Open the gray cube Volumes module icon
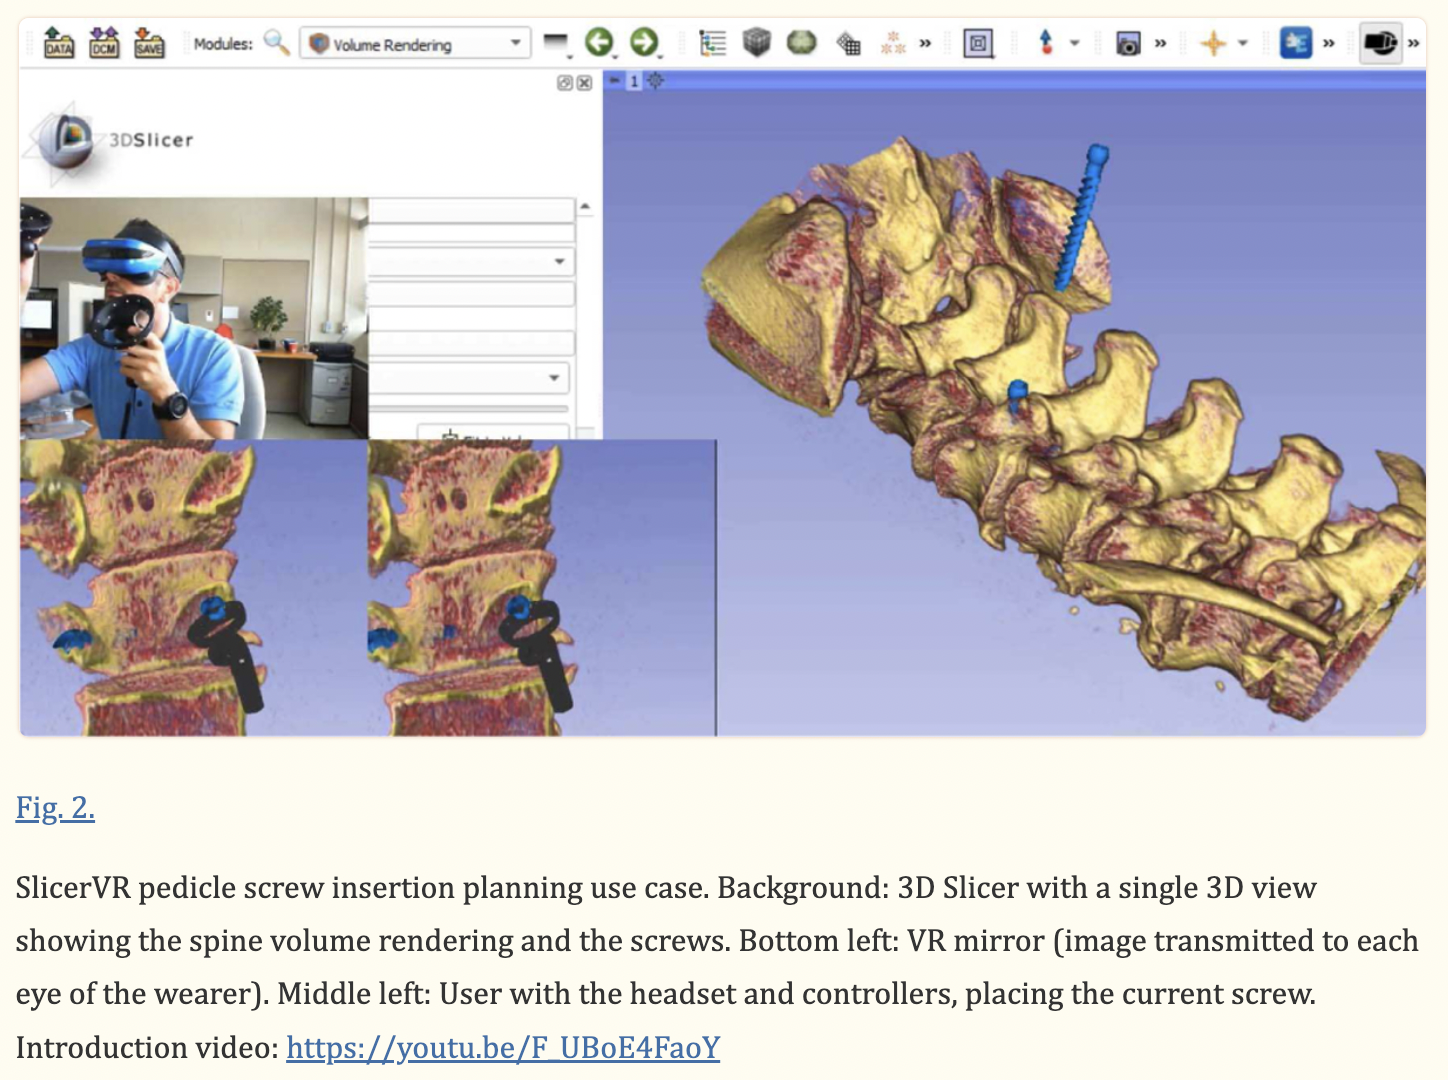The image size is (1448, 1080). [x=757, y=42]
